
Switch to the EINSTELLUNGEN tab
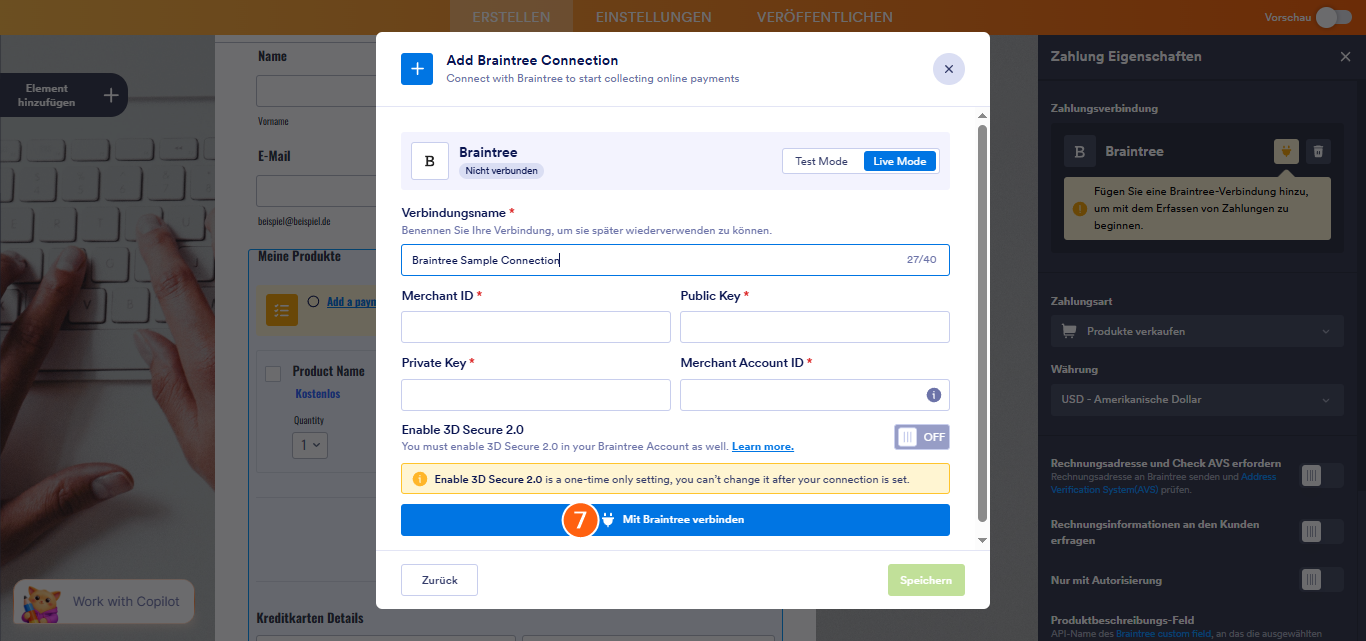click(653, 17)
